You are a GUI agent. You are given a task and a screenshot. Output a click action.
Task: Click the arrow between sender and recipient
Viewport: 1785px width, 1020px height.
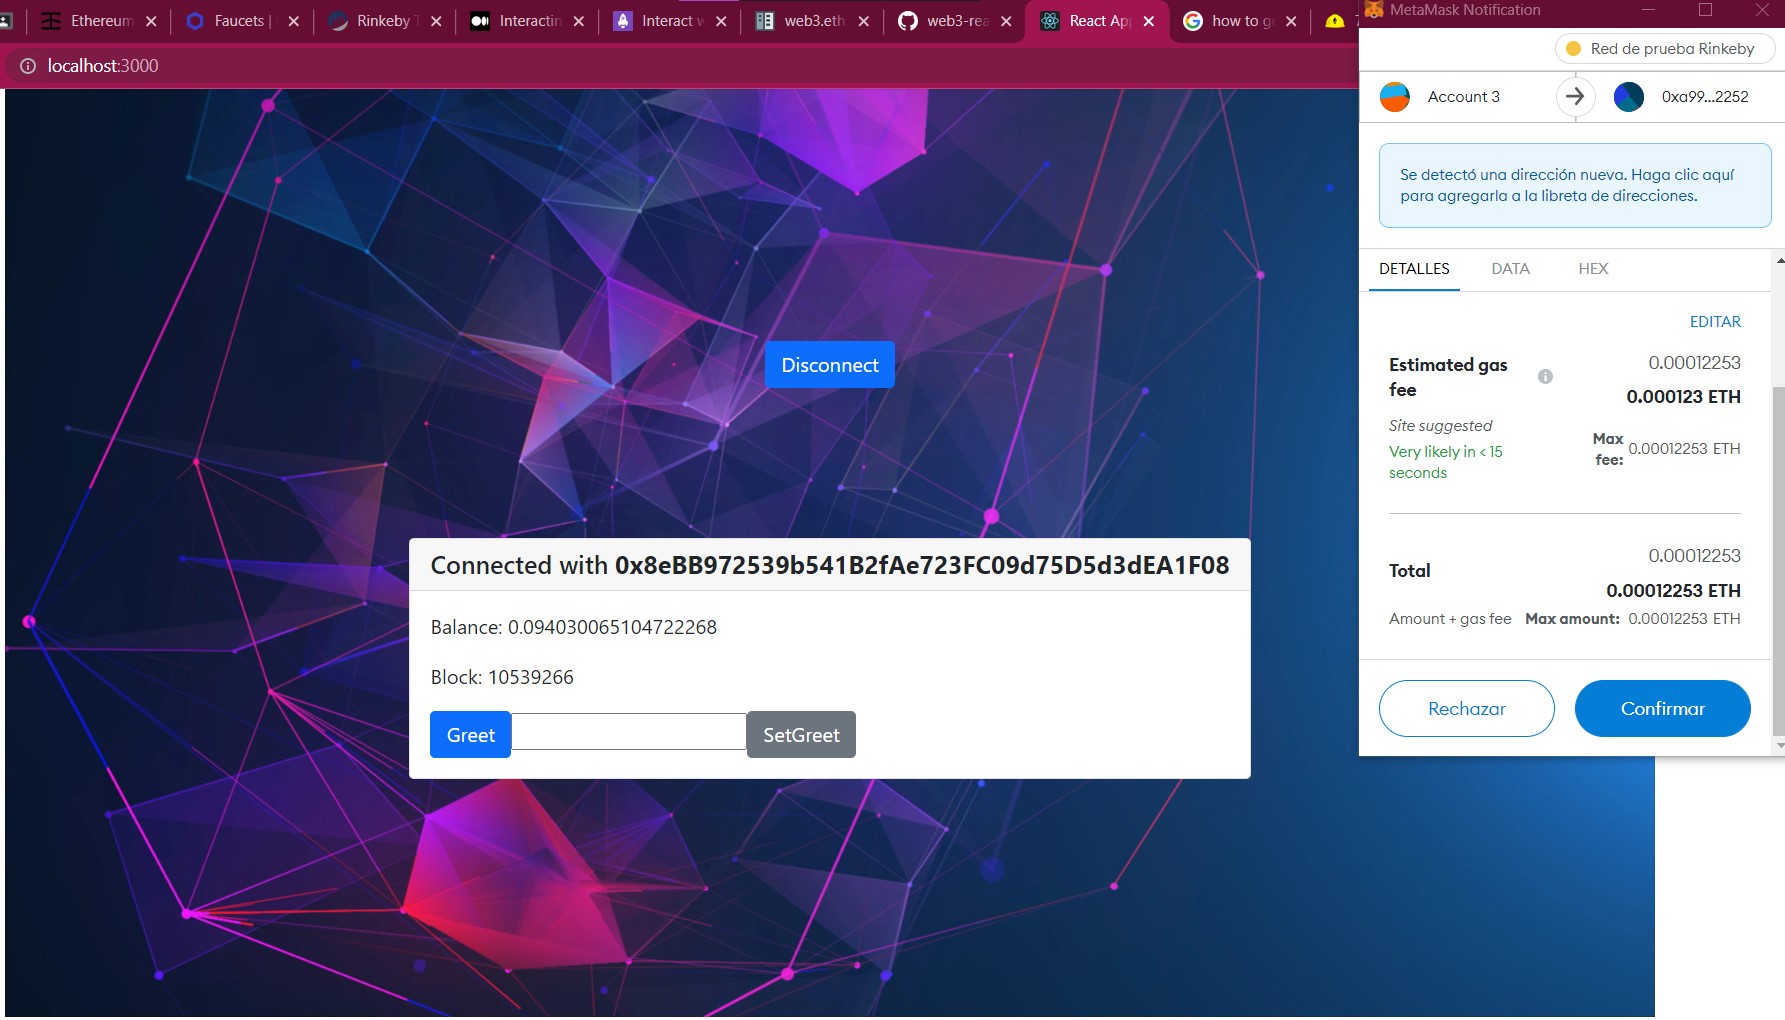[1574, 97]
